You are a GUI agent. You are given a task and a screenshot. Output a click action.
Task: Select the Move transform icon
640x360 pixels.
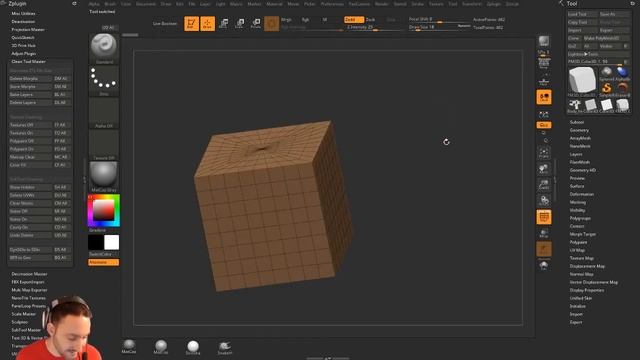[x=224, y=24]
